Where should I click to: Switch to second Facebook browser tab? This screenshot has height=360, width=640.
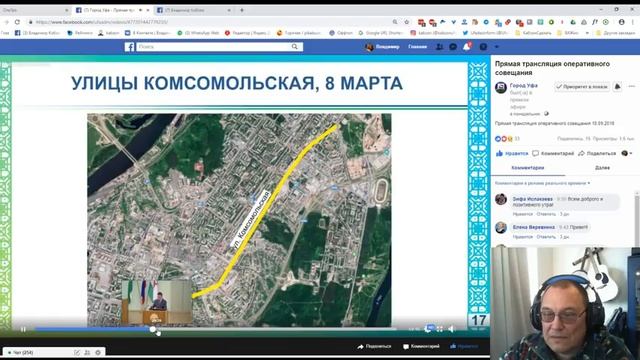pyautogui.click(x=194, y=10)
